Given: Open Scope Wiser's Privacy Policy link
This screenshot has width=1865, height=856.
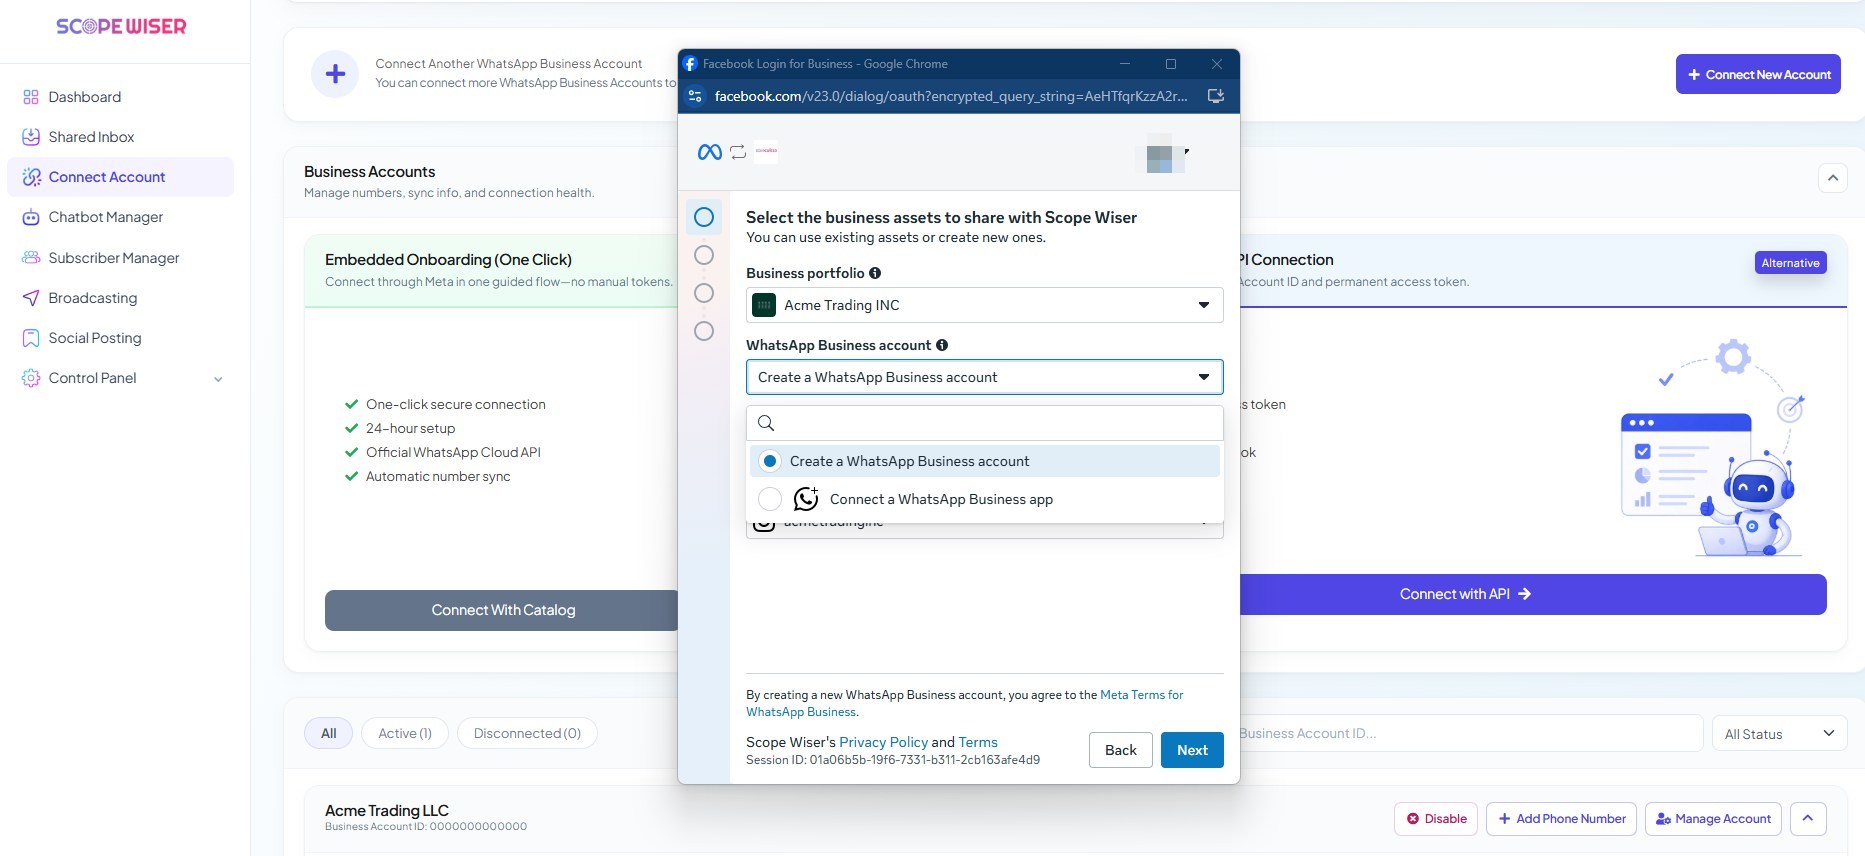Looking at the screenshot, I should [884, 742].
